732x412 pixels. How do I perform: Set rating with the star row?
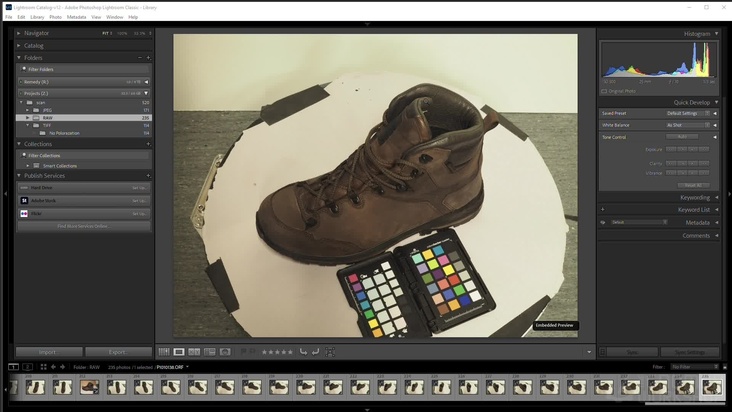[277, 352]
